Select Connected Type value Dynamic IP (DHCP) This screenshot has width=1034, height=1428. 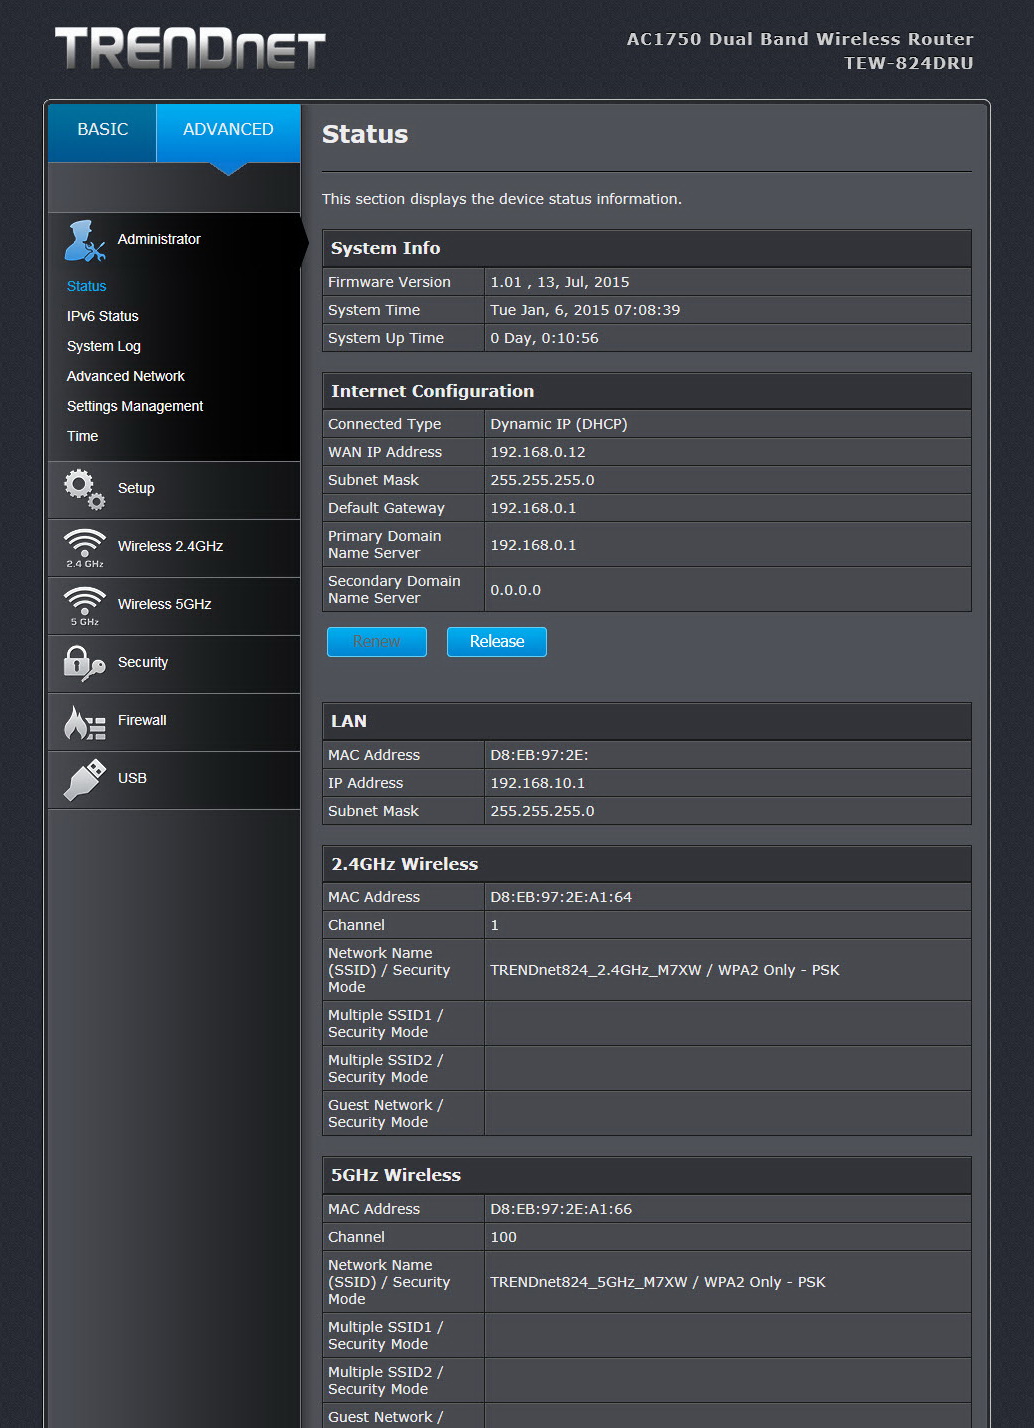(559, 424)
